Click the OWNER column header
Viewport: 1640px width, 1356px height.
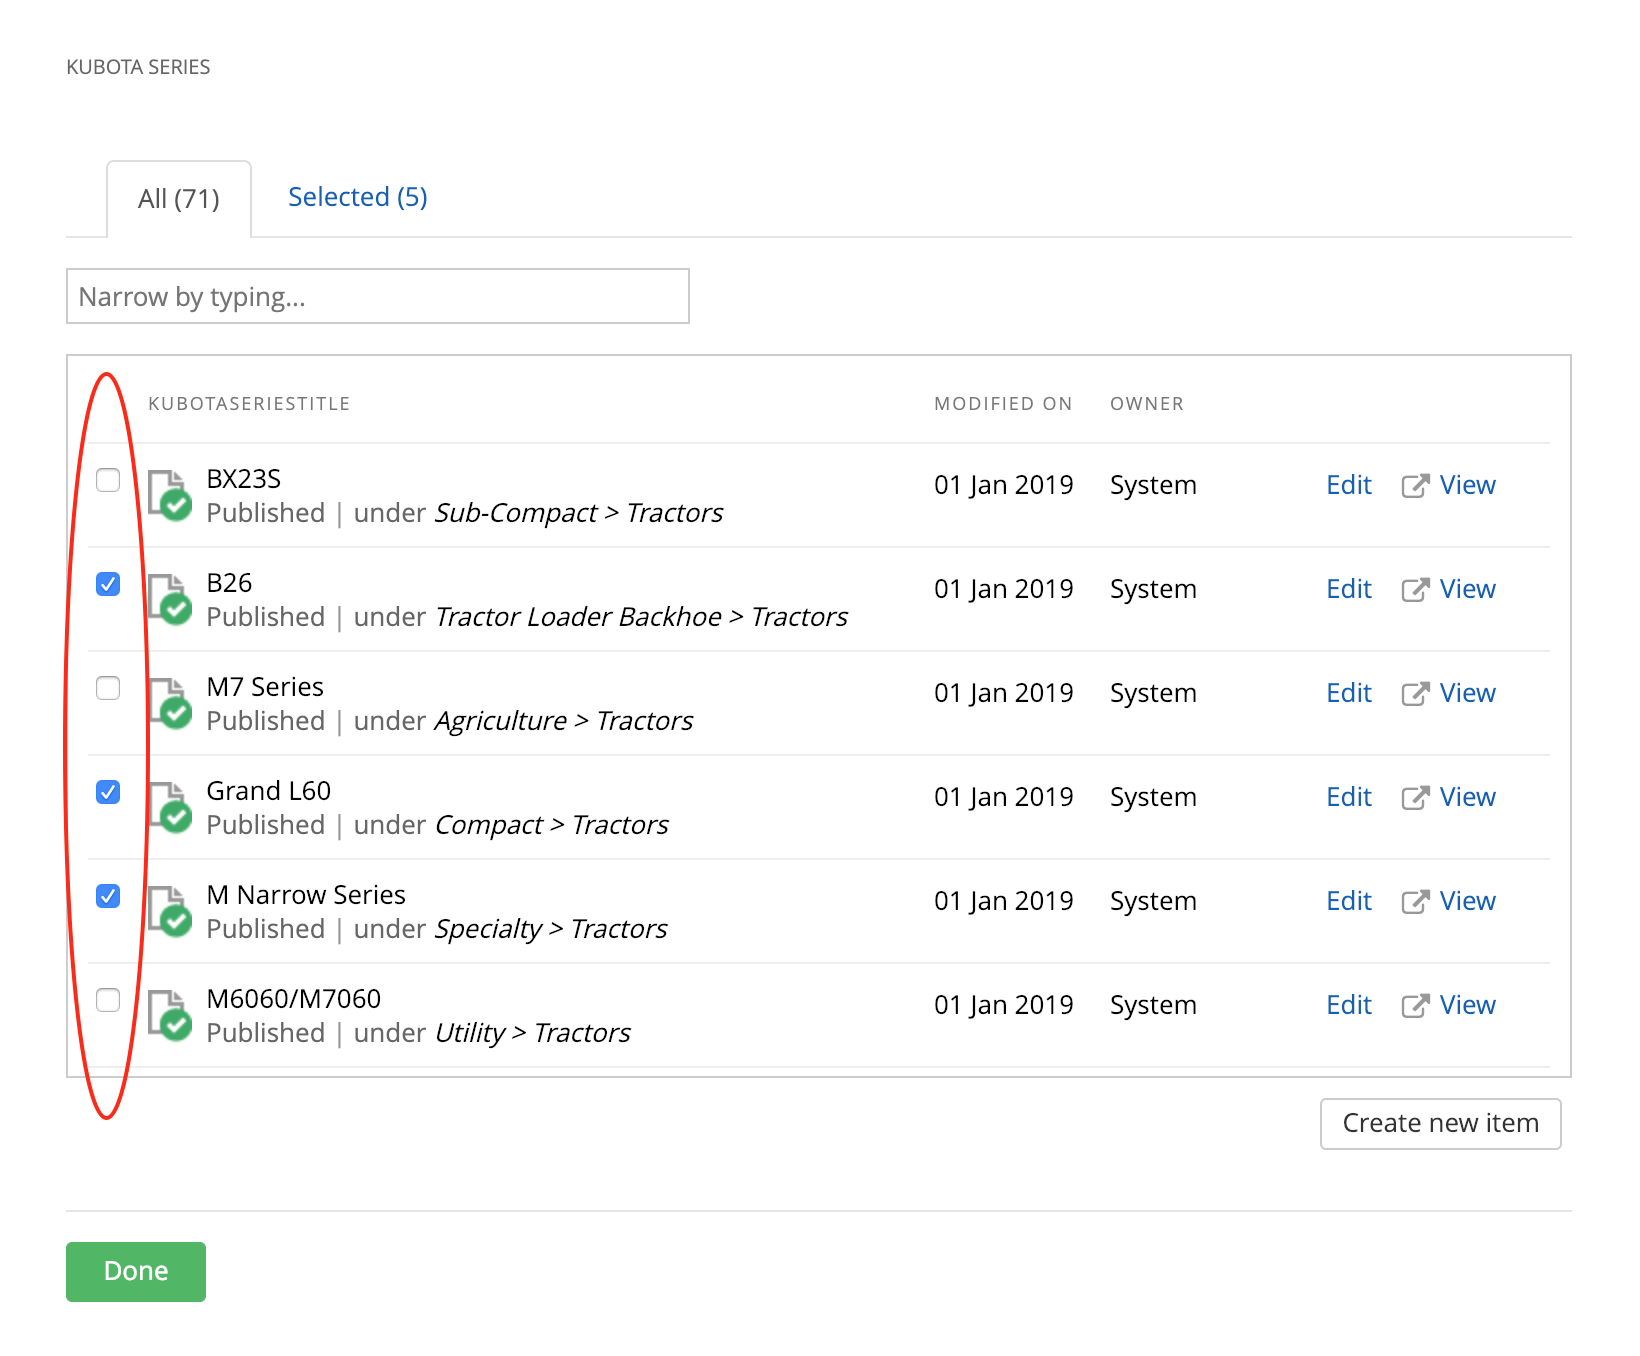[1147, 404]
